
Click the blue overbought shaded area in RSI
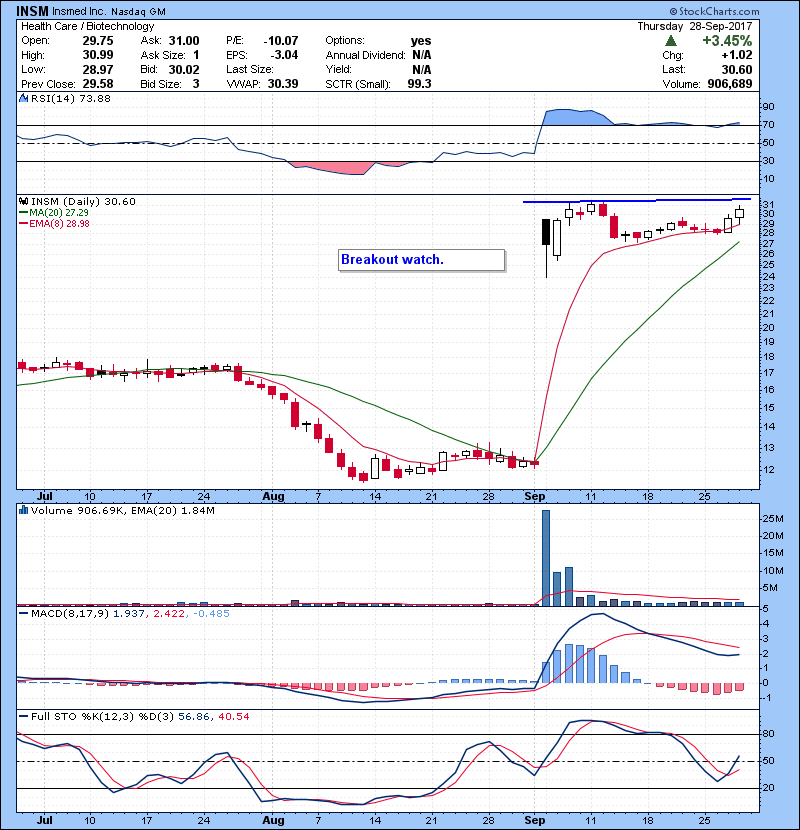(576, 118)
